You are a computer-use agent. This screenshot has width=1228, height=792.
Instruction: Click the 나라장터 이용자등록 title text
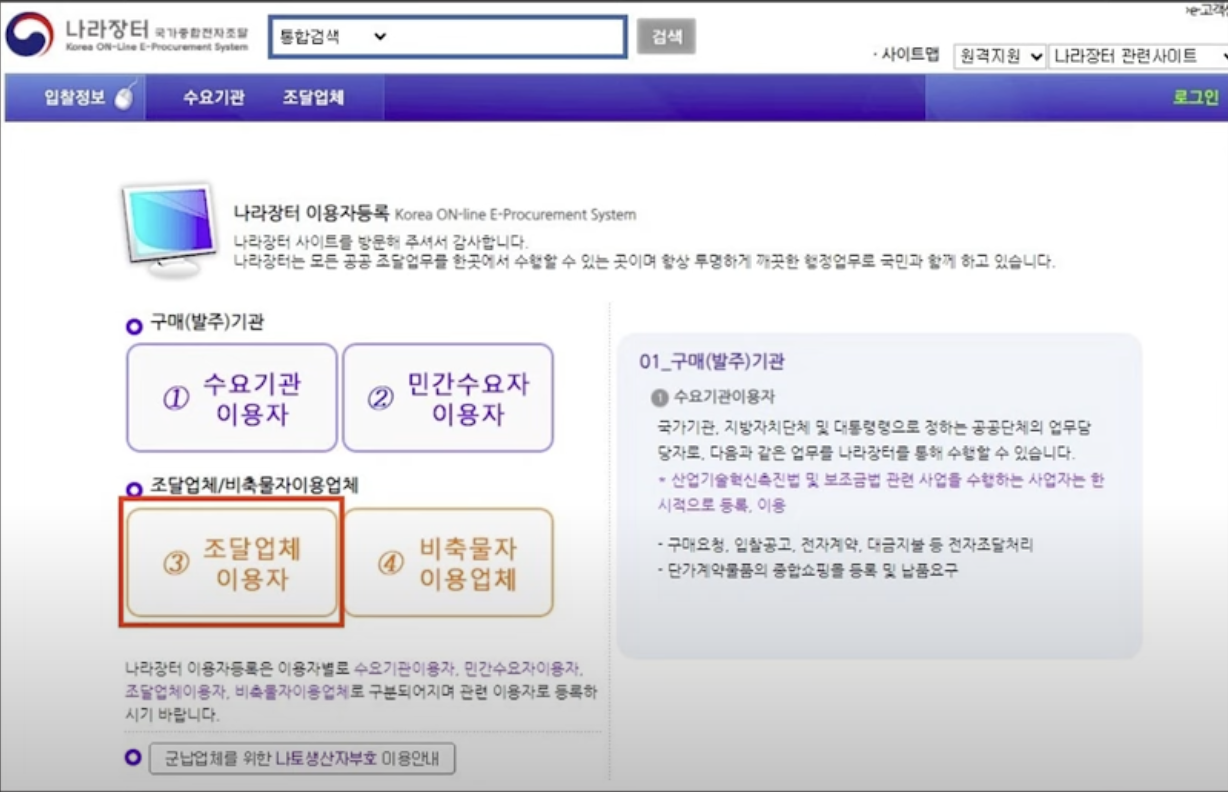[x=311, y=213]
